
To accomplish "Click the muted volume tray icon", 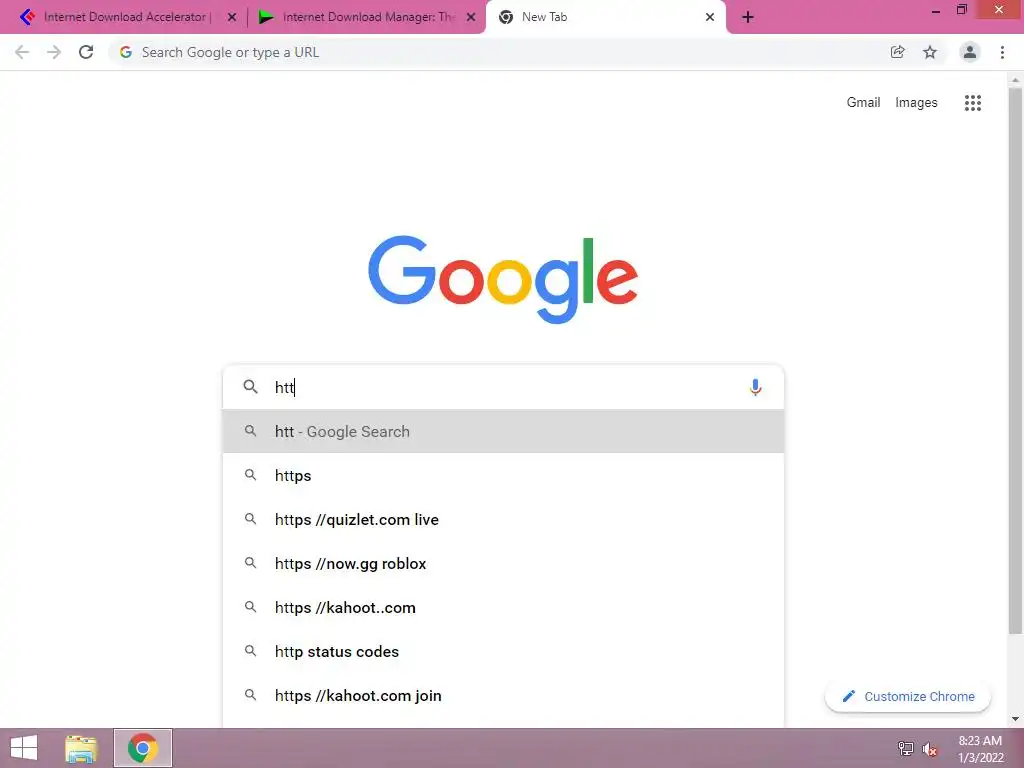I will (930, 749).
